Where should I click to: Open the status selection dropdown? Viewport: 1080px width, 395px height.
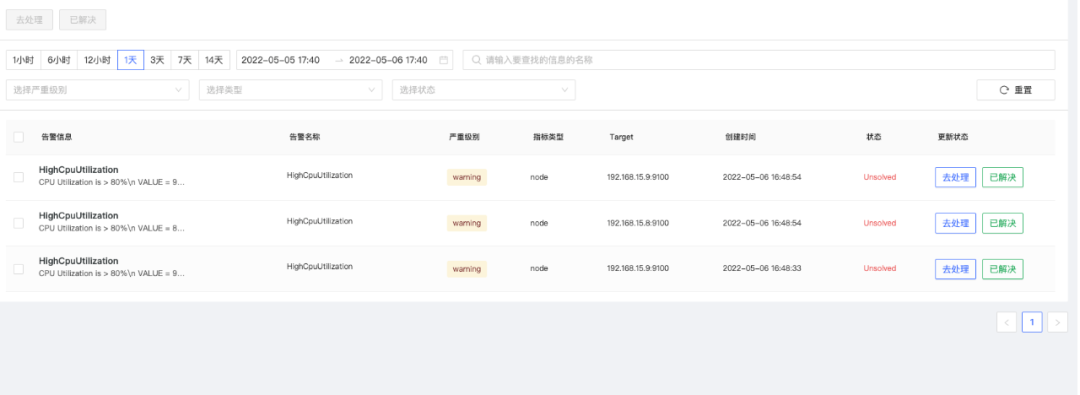(x=484, y=90)
